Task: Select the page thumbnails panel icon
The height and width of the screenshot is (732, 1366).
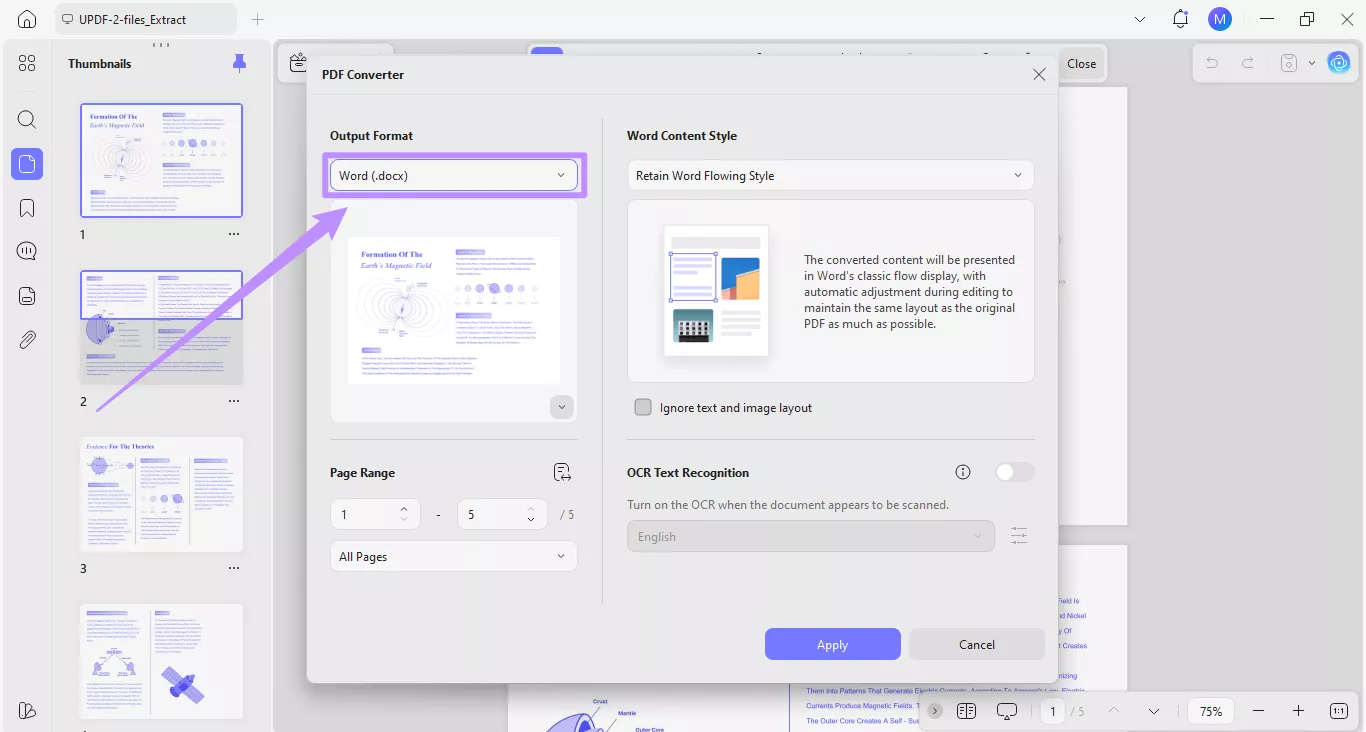Action: [x=27, y=164]
